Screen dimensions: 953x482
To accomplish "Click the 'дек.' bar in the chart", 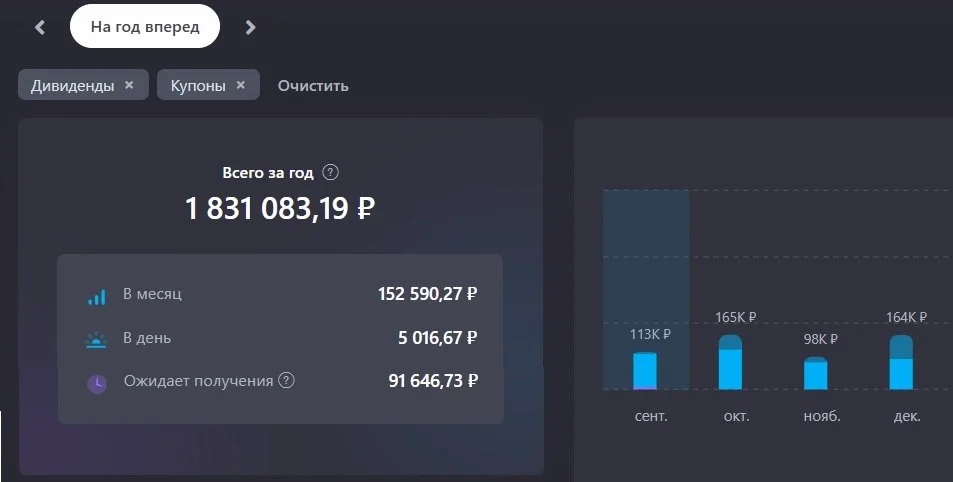I will pyautogui.click(x=901, y=362).
